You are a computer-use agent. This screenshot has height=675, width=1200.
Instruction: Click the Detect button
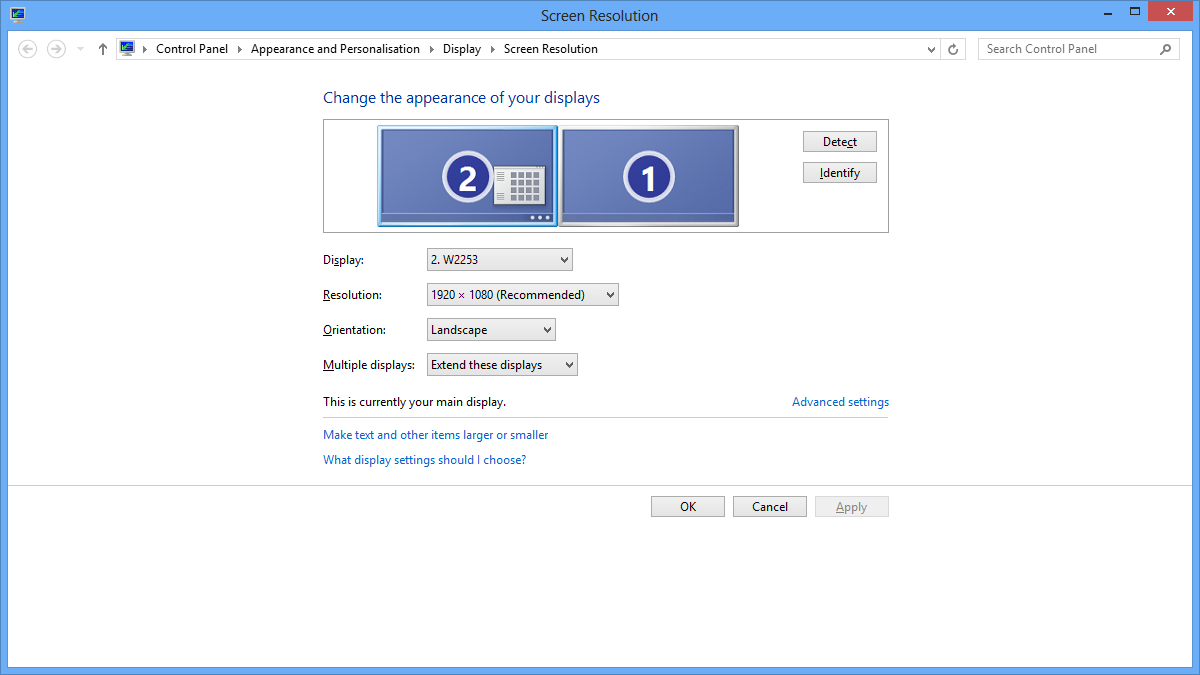tap(840, 142)
